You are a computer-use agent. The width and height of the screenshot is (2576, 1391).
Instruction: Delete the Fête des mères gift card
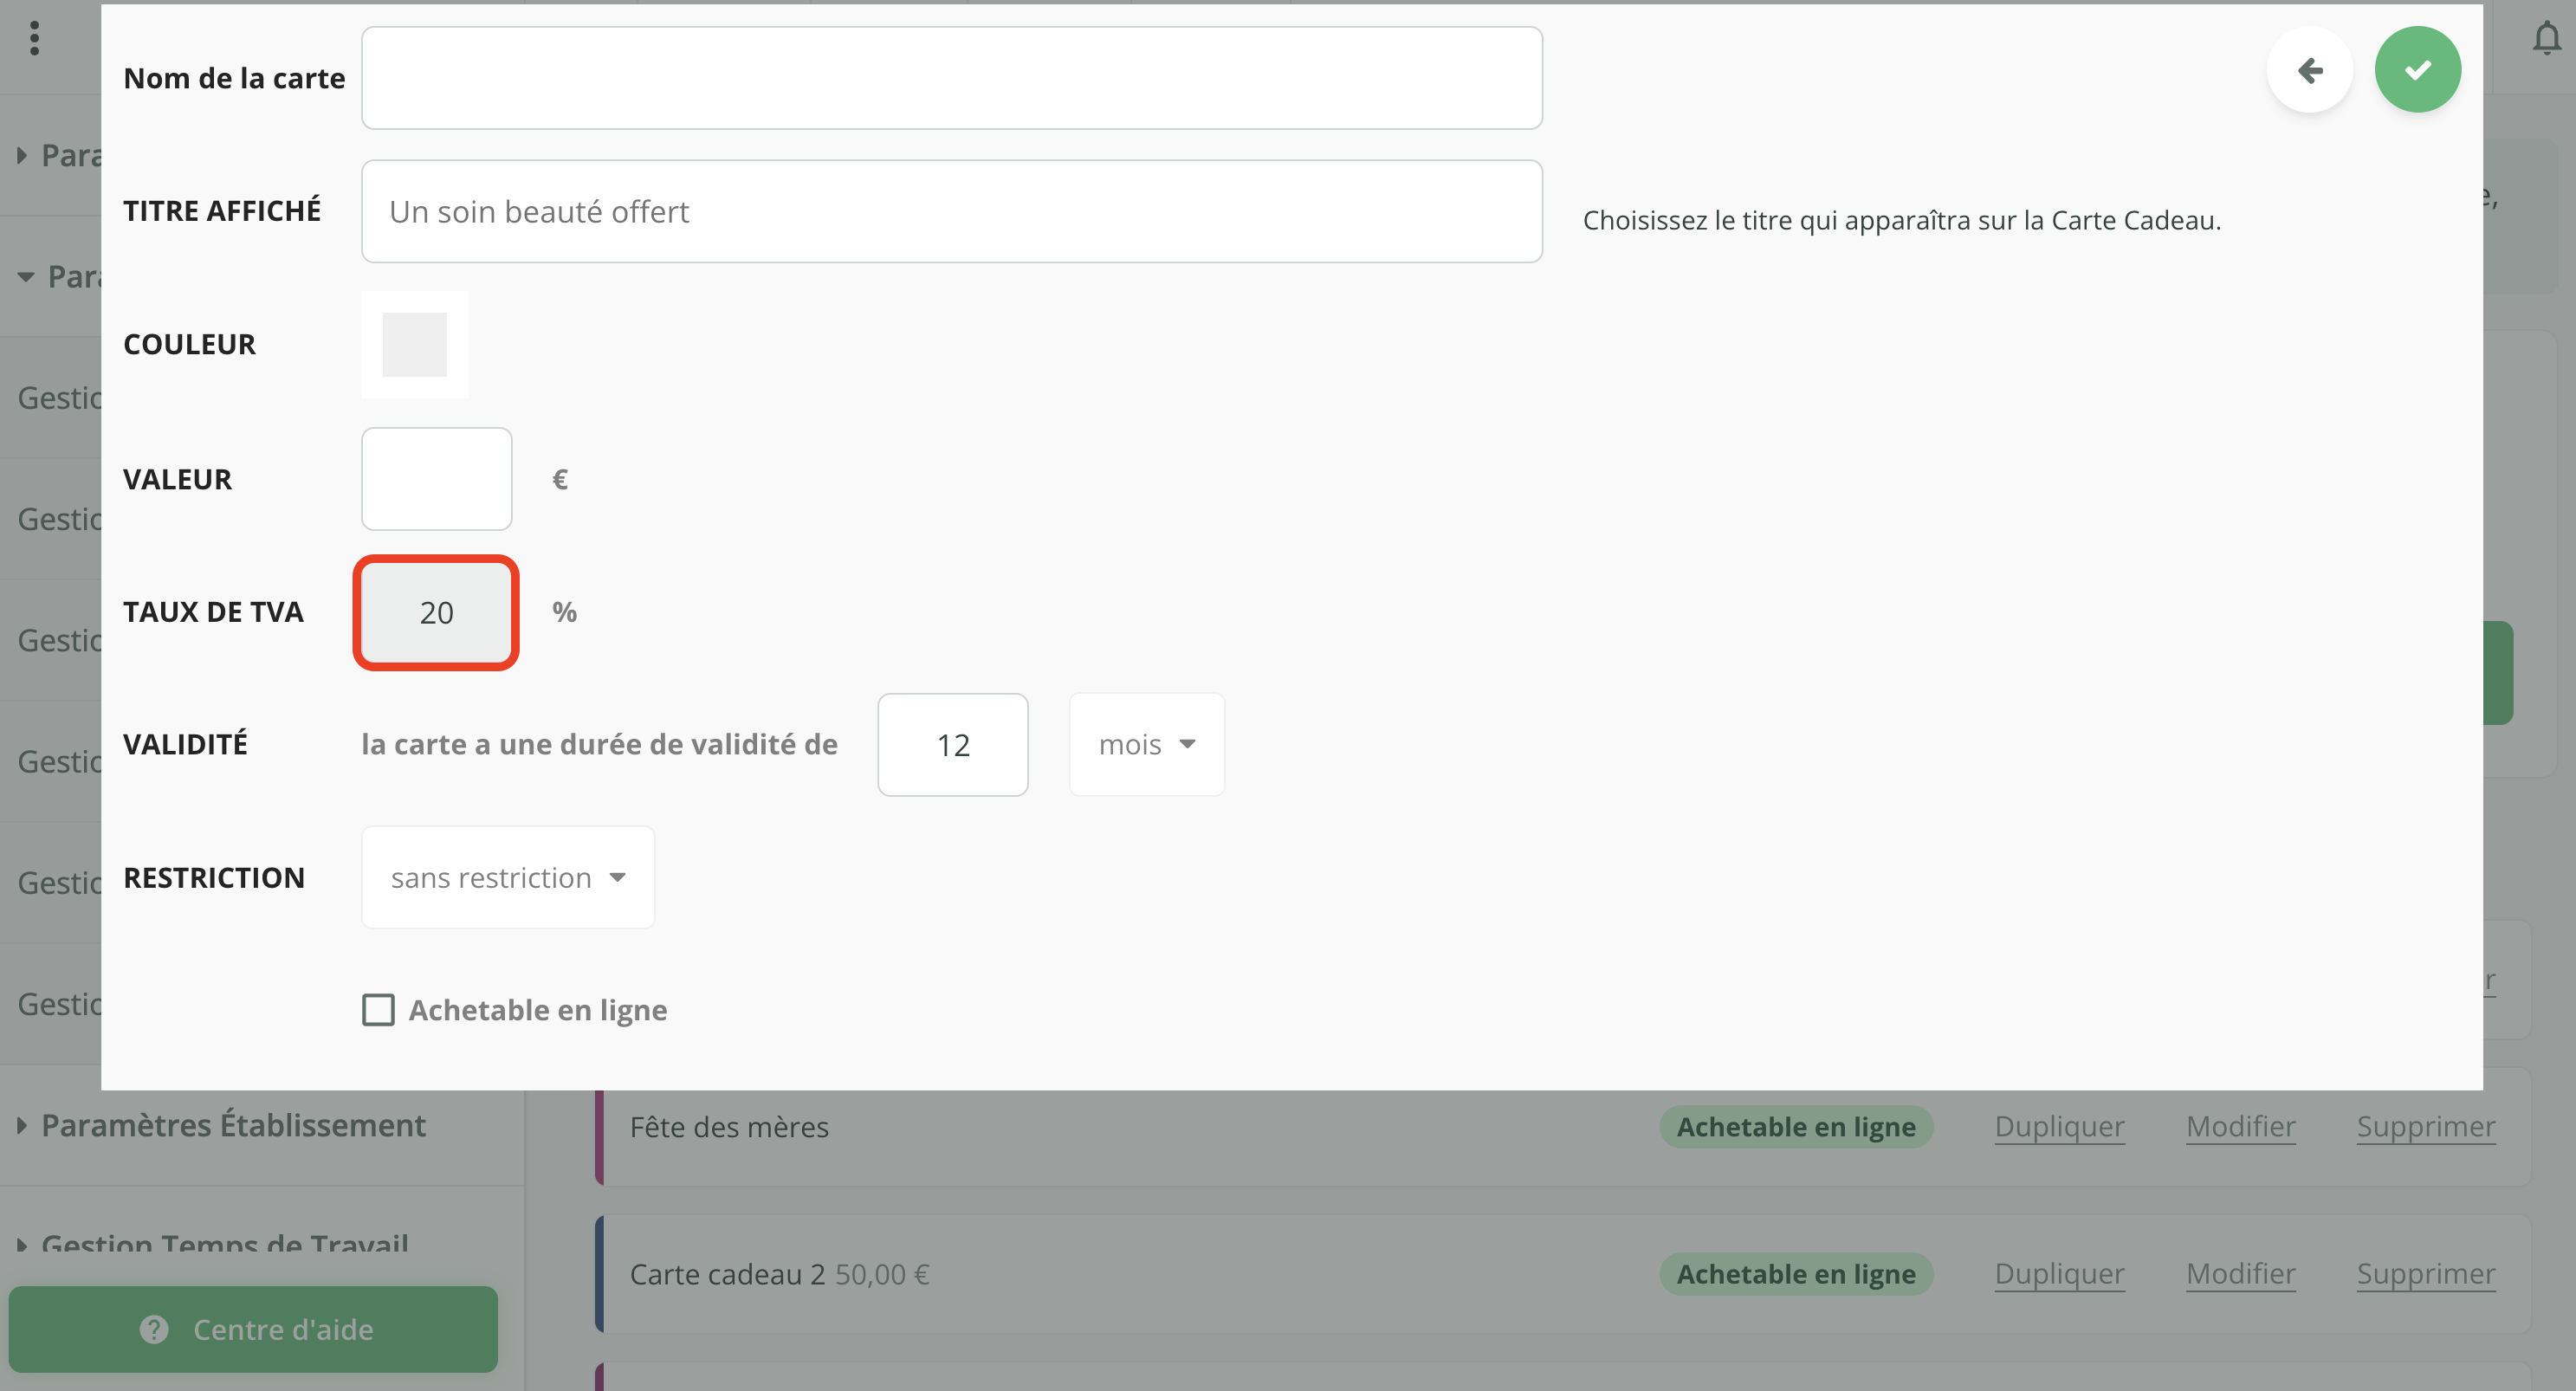(2425, 1126)
